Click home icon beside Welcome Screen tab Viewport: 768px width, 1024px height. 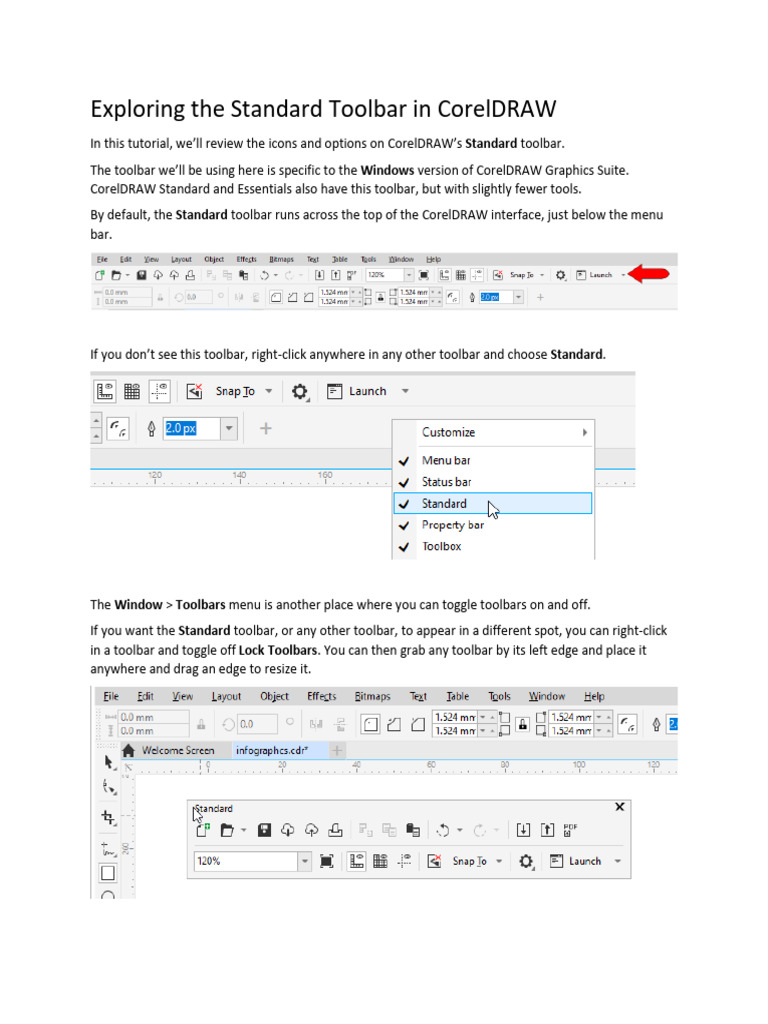click(x=129, y=750)
